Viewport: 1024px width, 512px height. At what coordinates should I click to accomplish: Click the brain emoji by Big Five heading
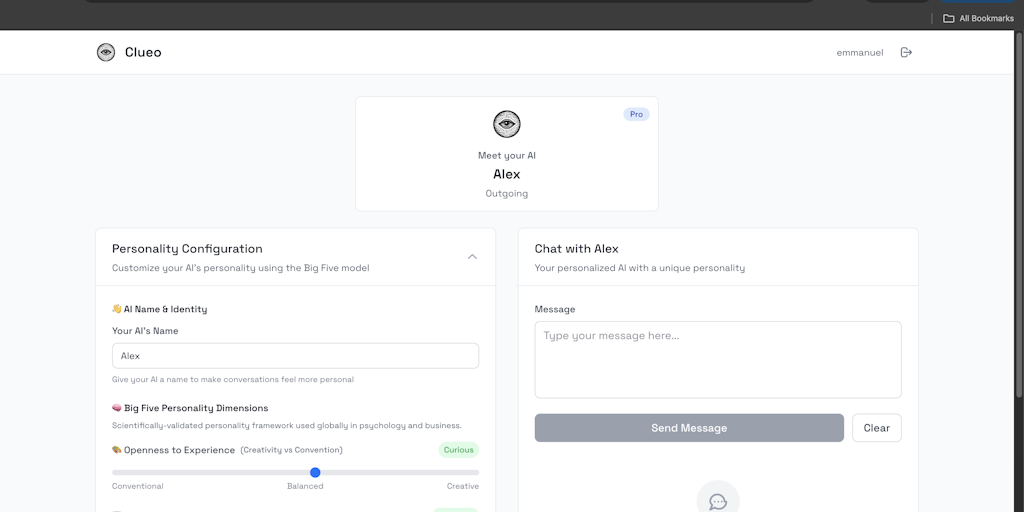click(117, 408)
